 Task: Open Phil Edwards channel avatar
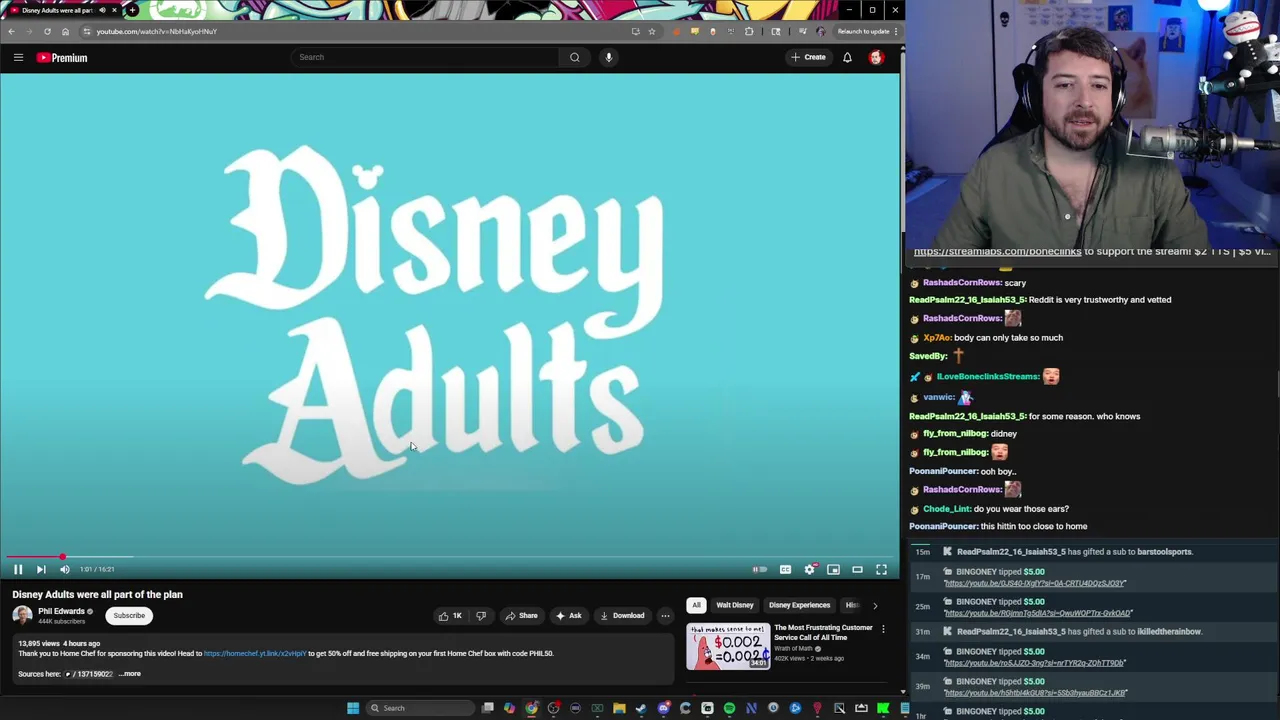pos(22,615)
